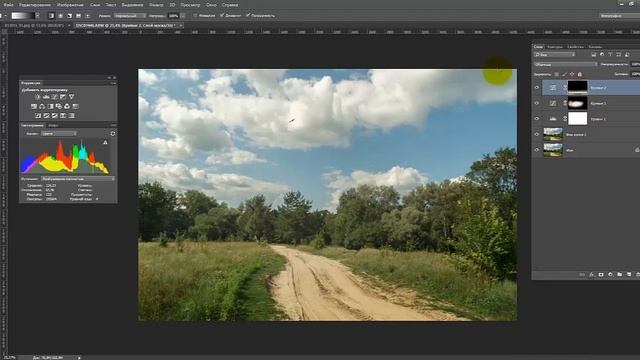Filter layers by adjustment type icon
The image size is (640, 360).
click(602, 55)
